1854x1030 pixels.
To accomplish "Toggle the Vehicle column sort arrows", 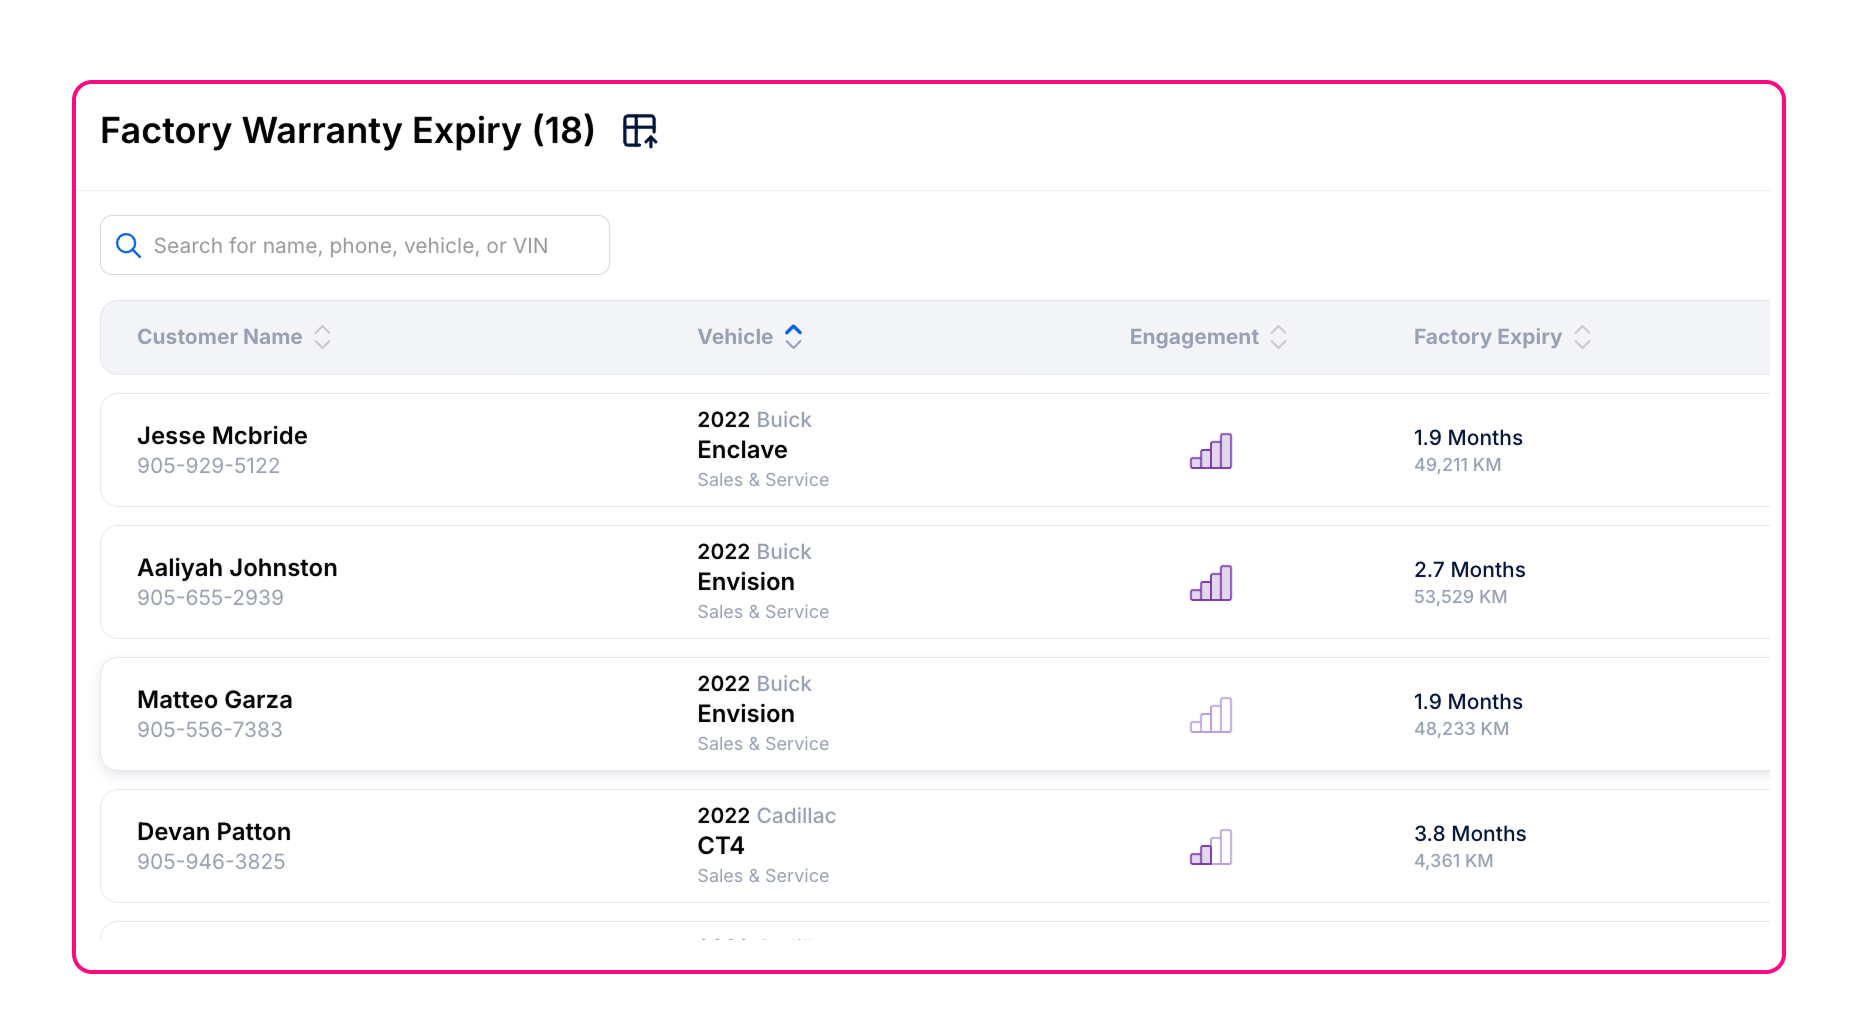I will 793,337.
